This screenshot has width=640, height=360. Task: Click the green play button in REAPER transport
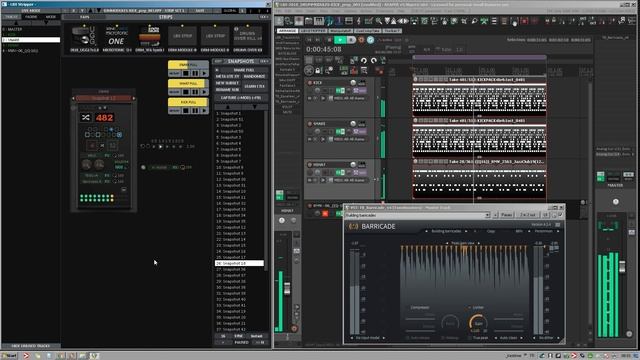(x=340, y=40)
